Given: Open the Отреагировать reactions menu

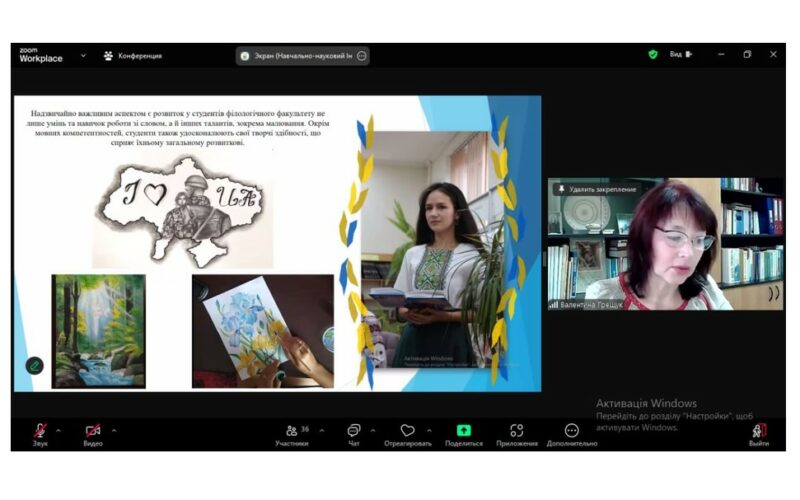Looking at the screenshot, I should pos(407,432).
